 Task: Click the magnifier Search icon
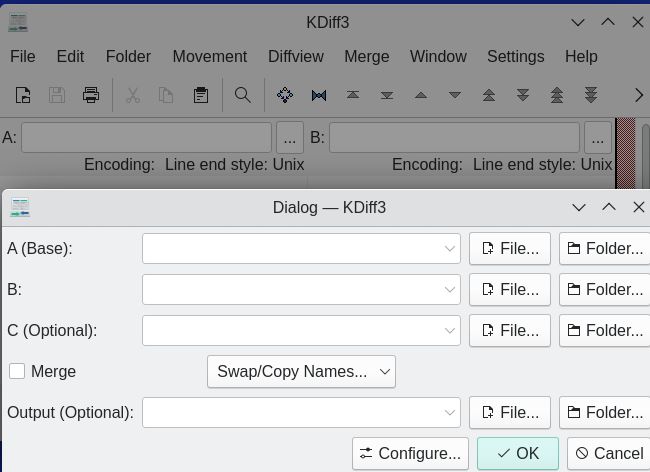point(242,95)
